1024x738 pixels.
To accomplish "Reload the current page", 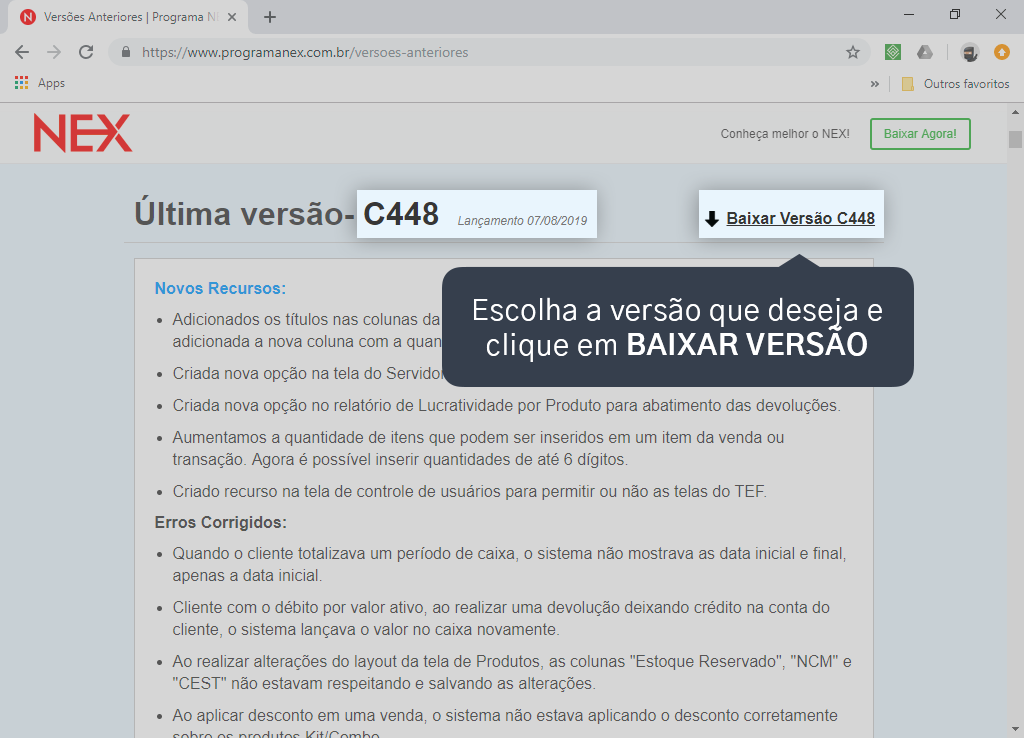I will [x=85, y=51].
